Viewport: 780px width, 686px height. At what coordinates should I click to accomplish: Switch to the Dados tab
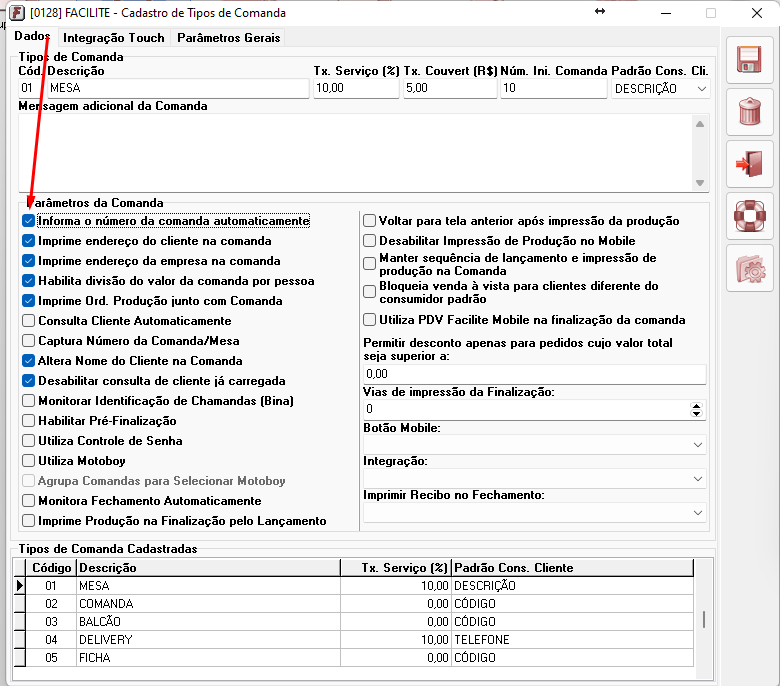point(32,36)
